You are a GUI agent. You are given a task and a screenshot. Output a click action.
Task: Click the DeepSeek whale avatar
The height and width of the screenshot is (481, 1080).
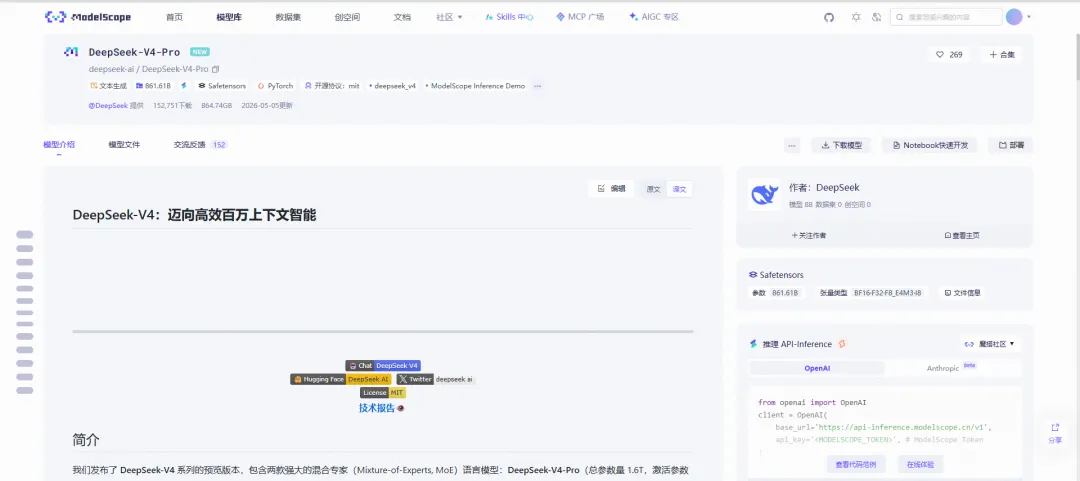pos(764,195)
